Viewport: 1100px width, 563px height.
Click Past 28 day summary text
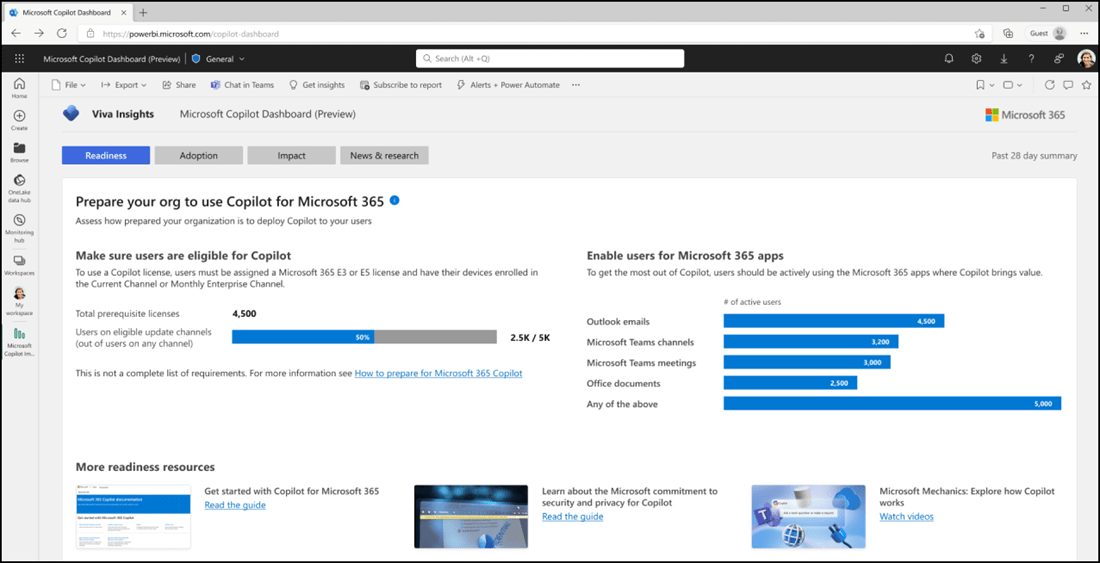1035,156
